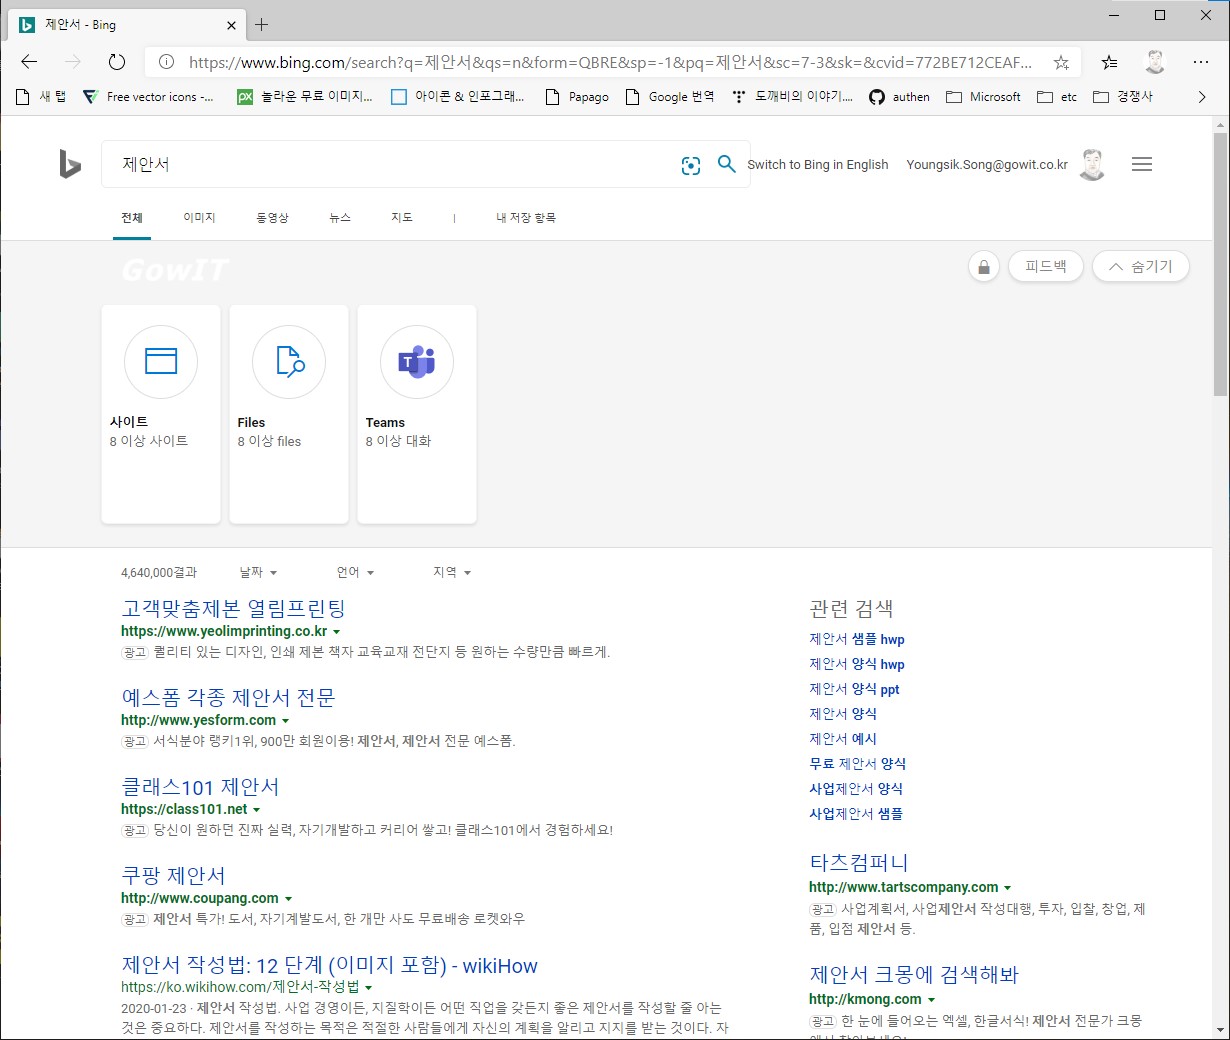The width and height of the screenshot is (1230, 1040).
Task: Open 제안서 크몽에 검색해봐 ad link
Action: [914, 974]
